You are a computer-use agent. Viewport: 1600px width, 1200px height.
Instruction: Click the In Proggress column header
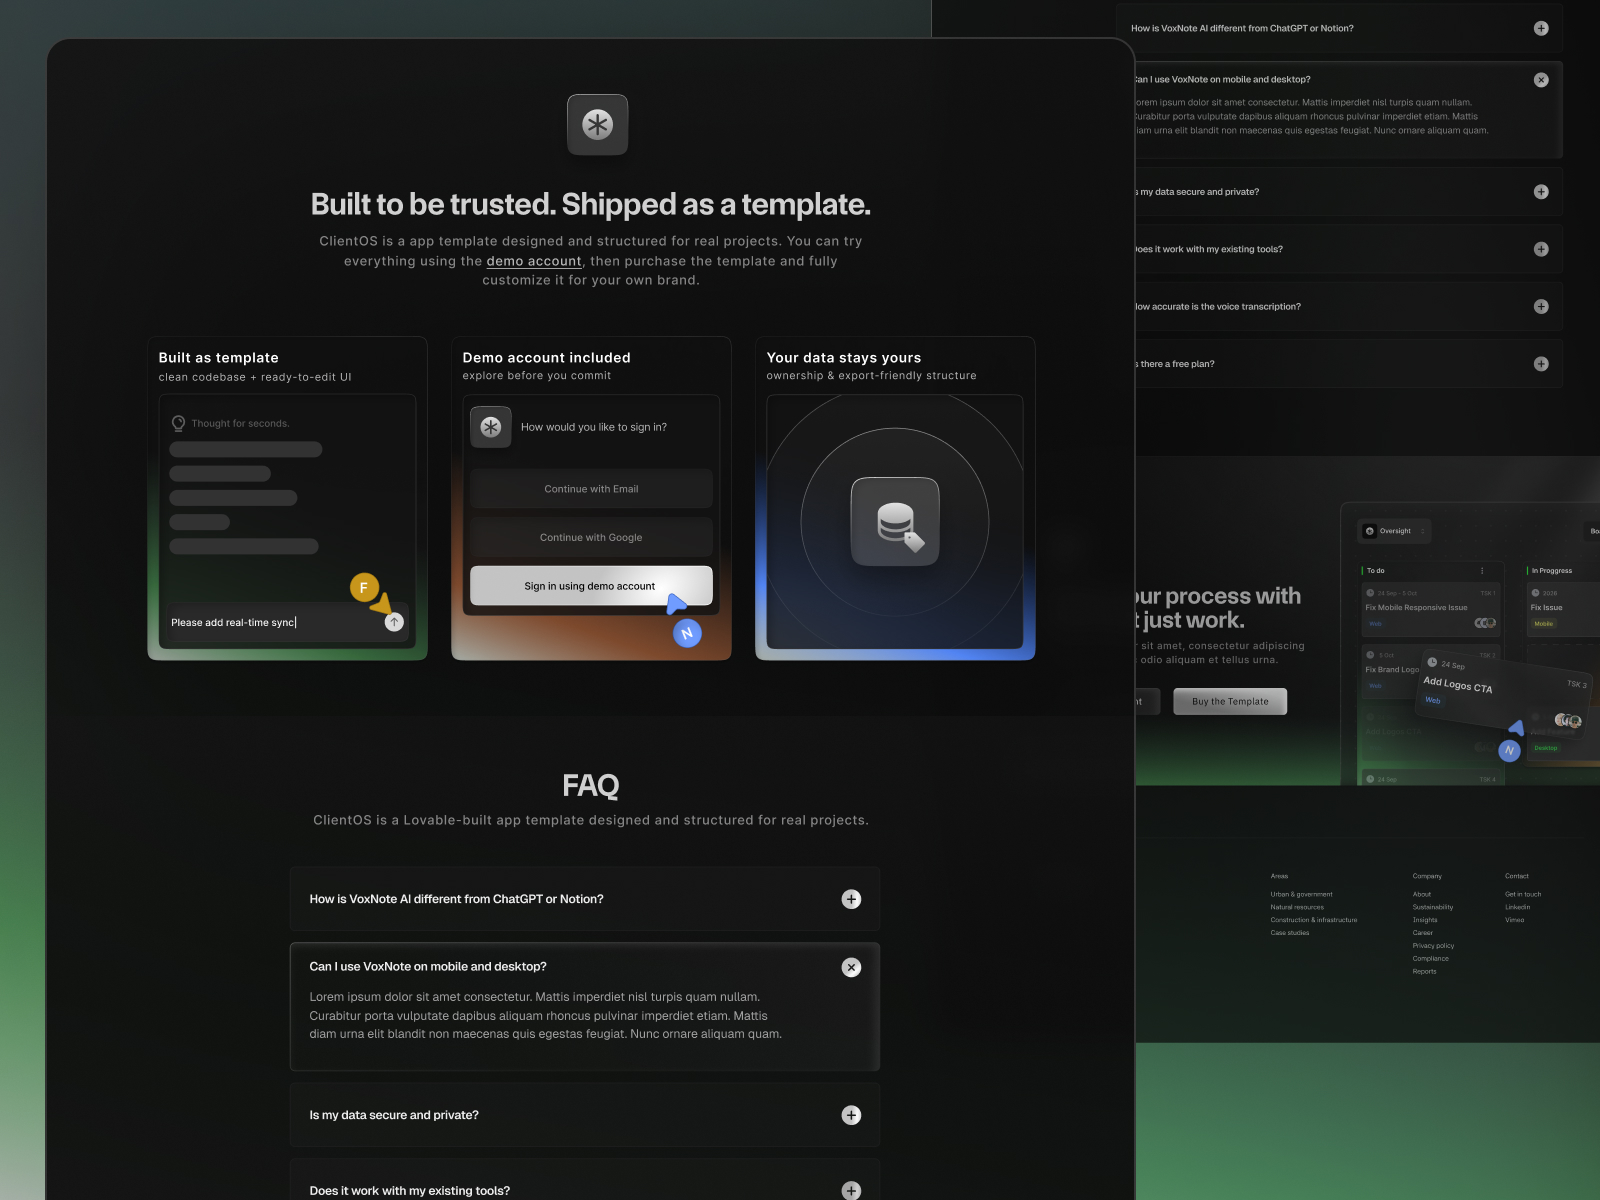click(1551, 571)
